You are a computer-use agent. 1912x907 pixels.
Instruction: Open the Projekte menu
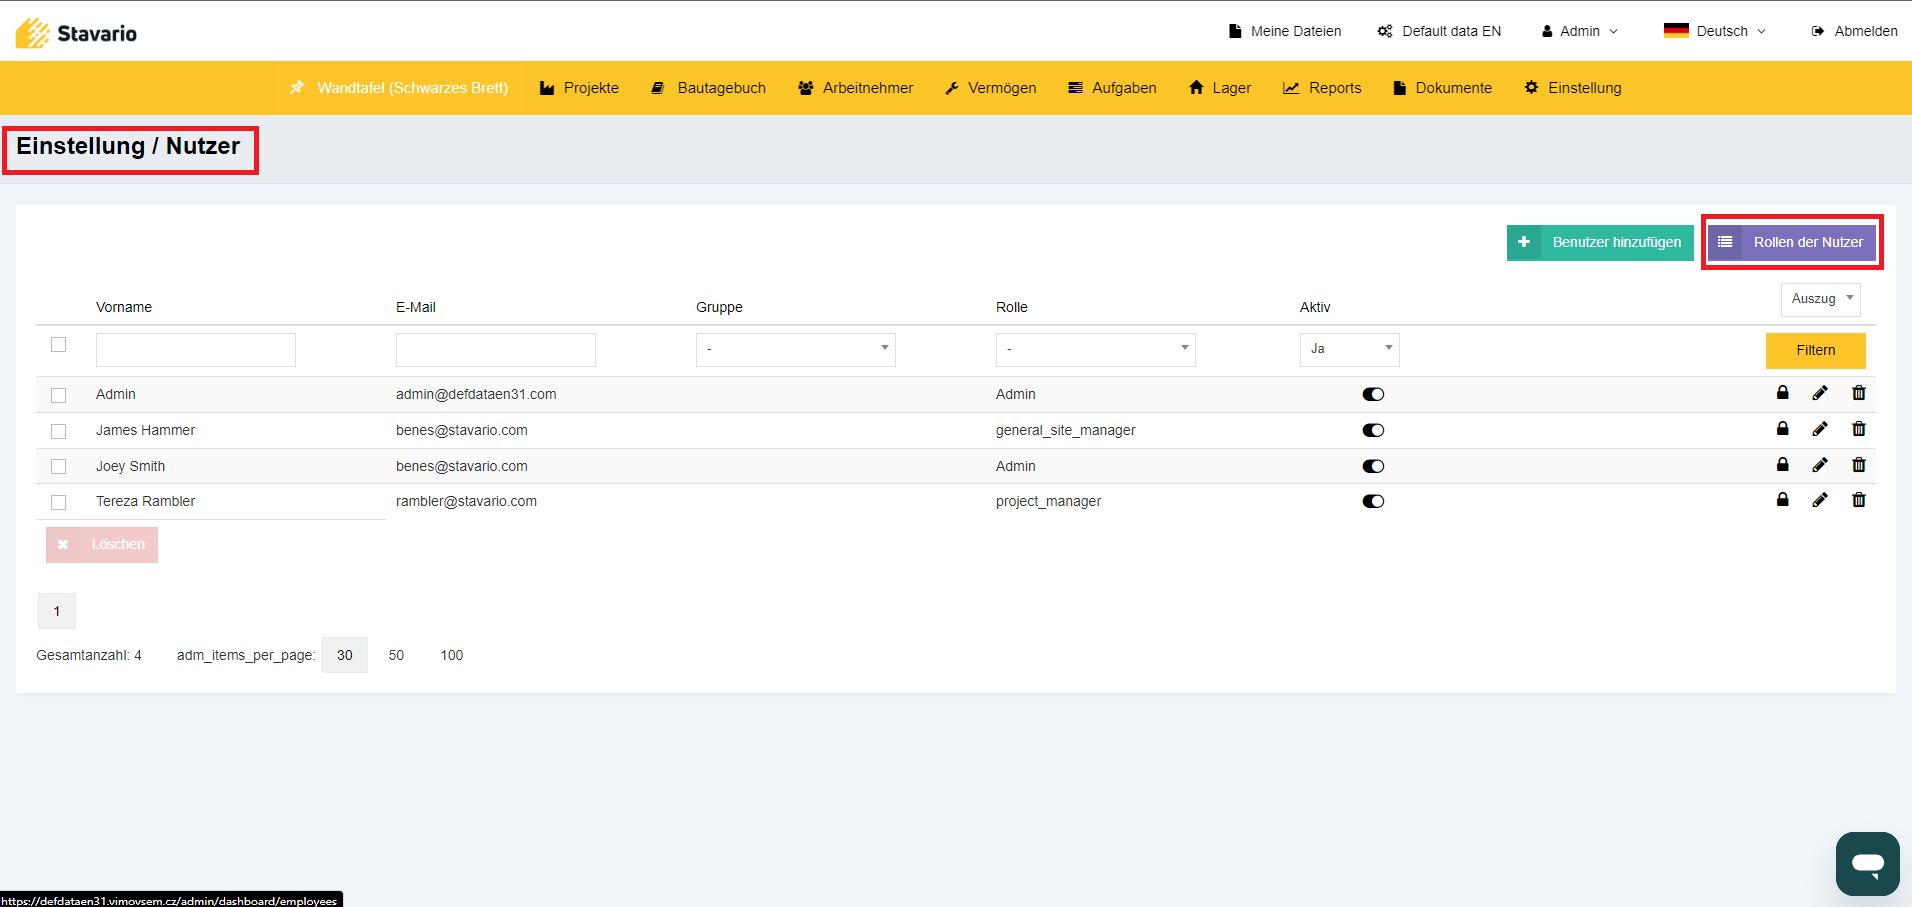[x=579, y=88]
